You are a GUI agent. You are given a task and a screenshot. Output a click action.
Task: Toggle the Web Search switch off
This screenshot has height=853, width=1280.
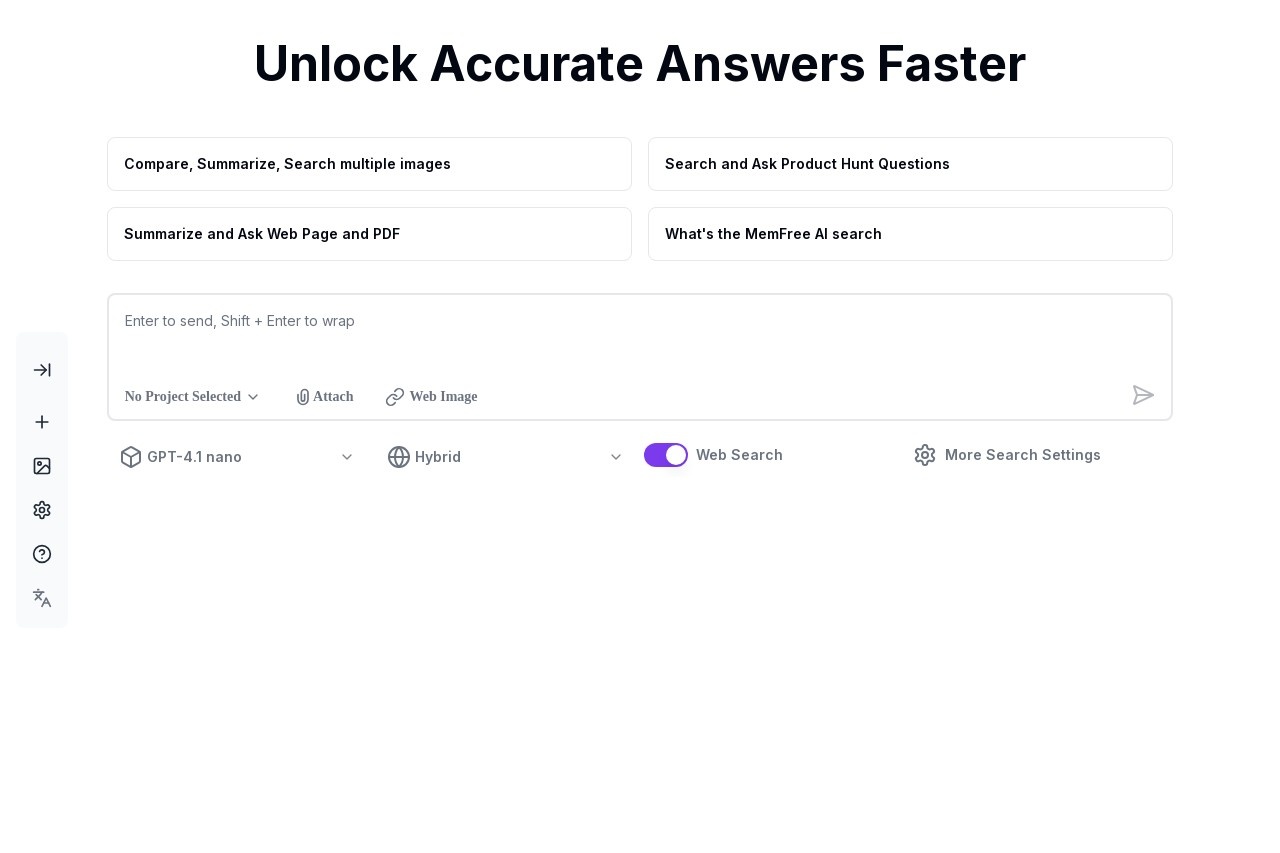[x=666, y=455]
